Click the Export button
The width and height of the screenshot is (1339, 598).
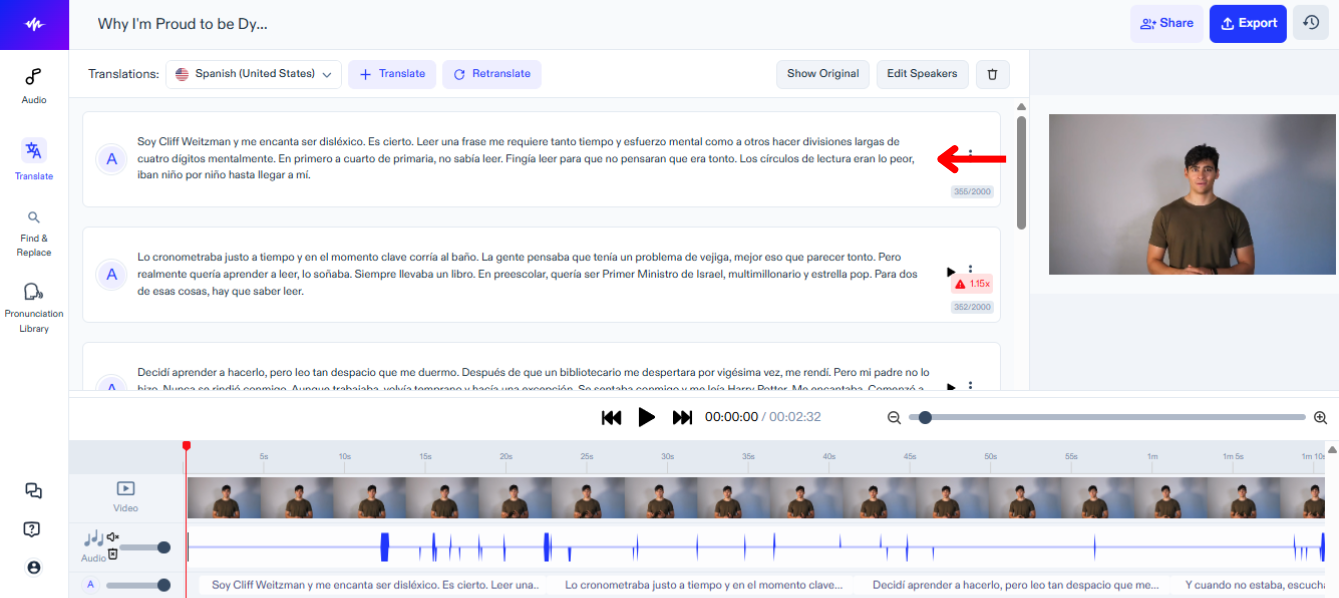[x=1247, y=22]
